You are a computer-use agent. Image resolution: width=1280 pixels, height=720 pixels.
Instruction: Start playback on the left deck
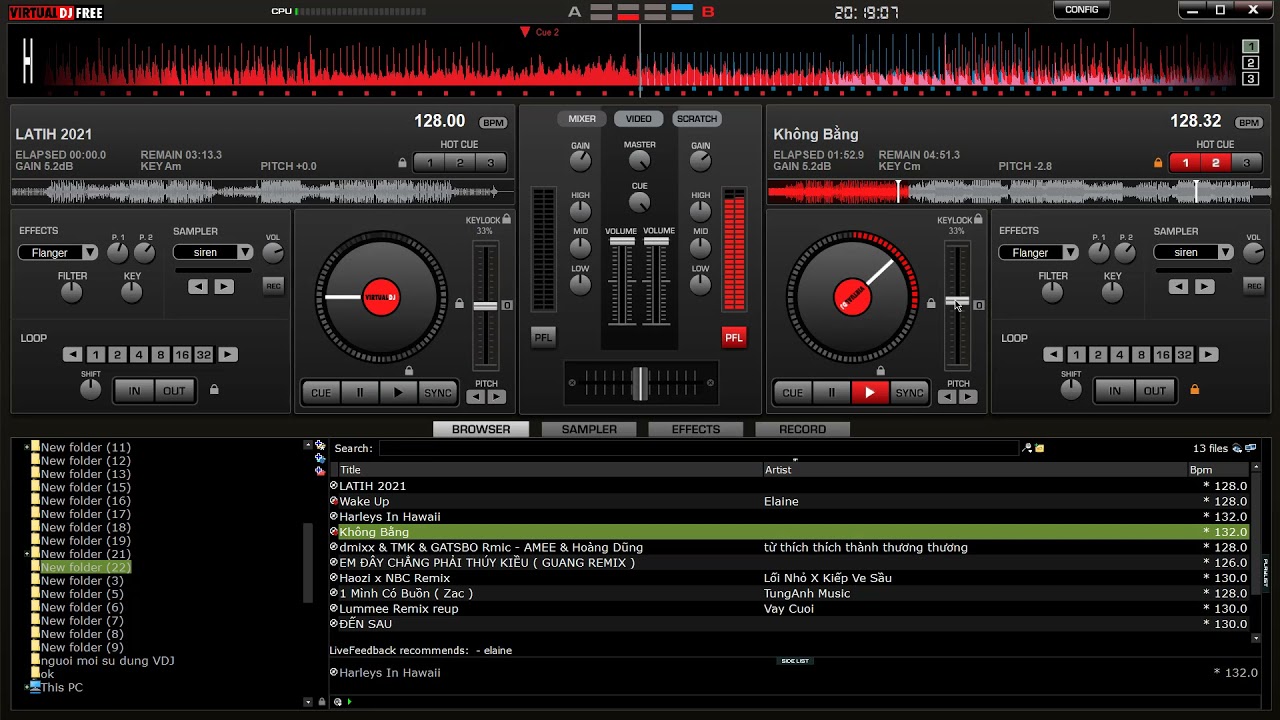pos(398,393)
